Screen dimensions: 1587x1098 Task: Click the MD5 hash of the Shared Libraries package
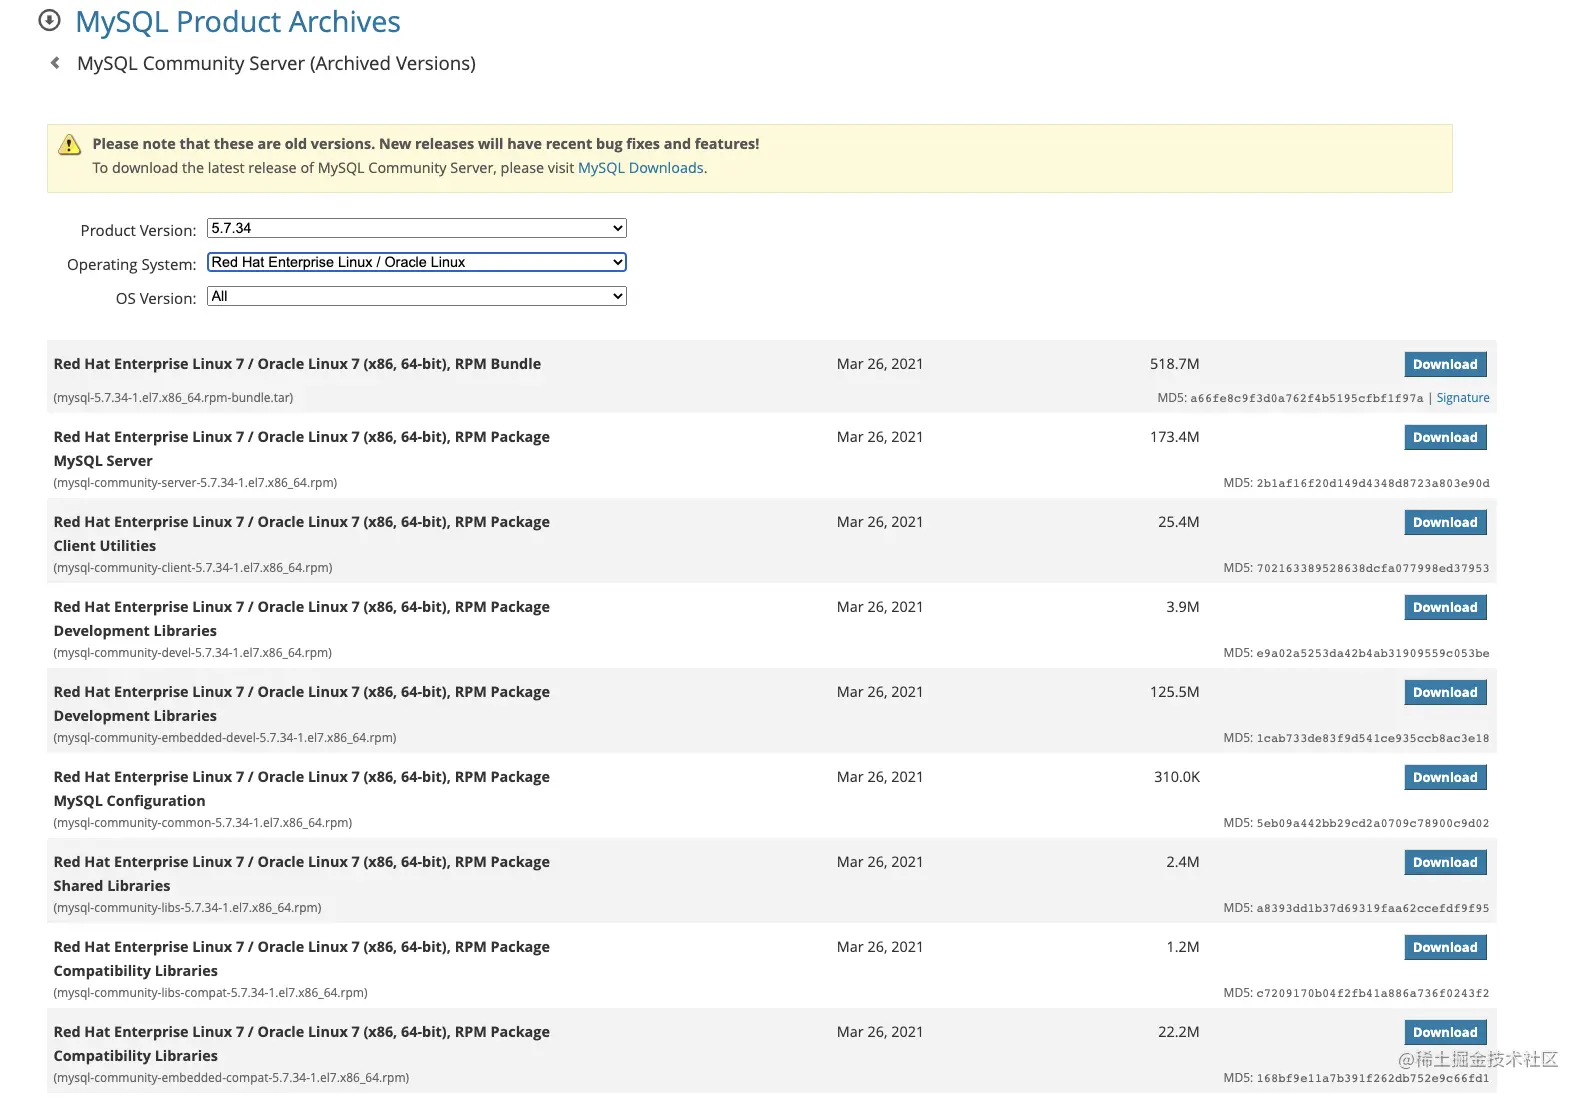1373,908
